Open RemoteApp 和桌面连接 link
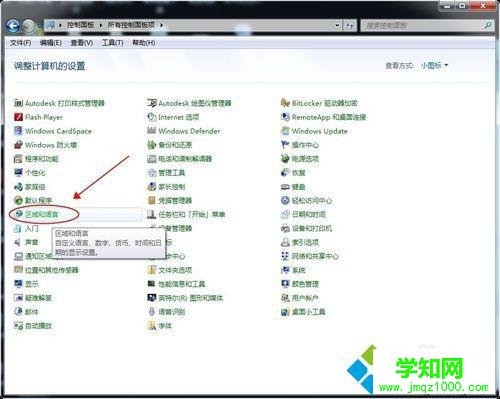The image size is (500, 399). (x=329, y=117)
